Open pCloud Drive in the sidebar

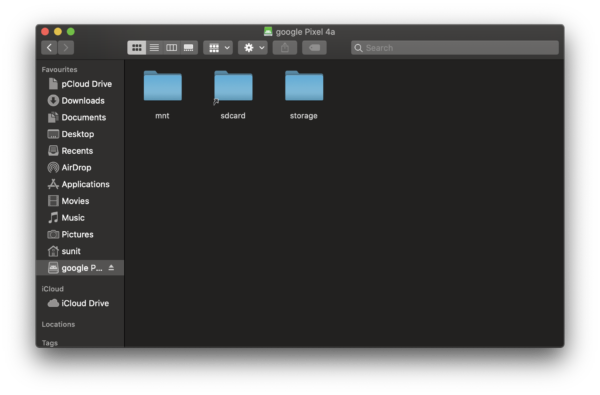80,84
